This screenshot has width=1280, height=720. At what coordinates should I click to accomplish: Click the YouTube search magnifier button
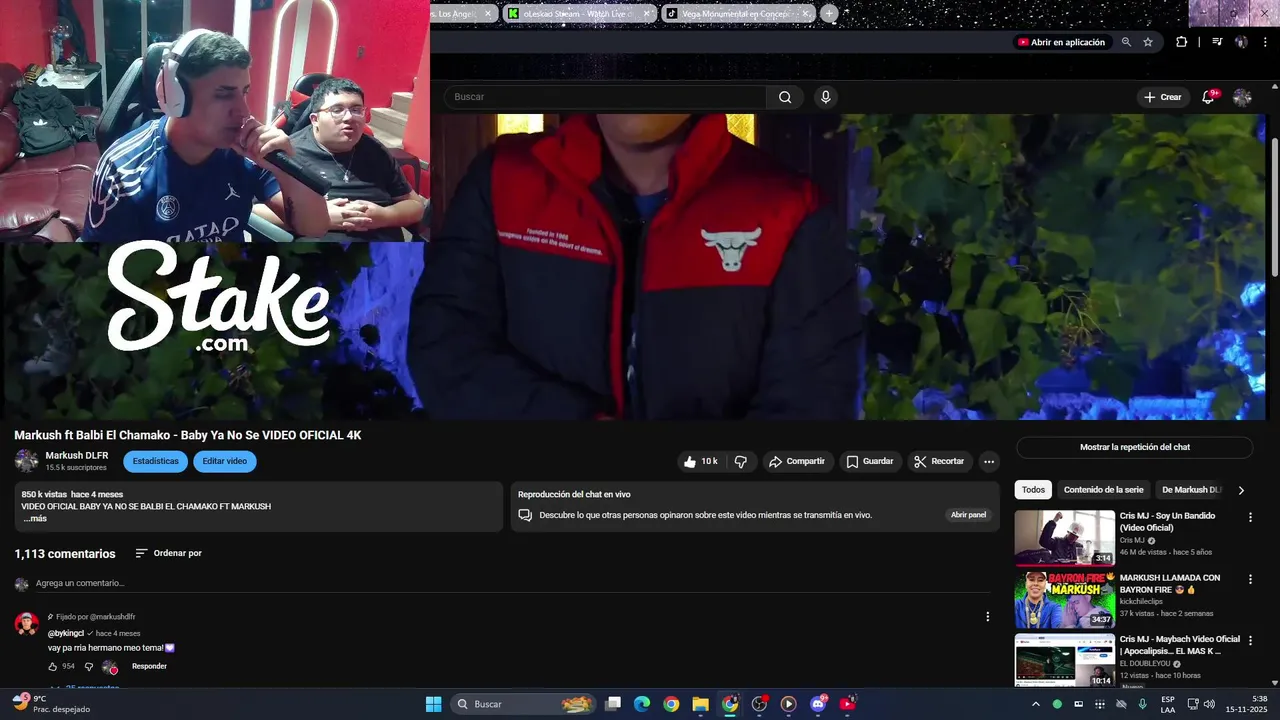click(x=785, y=97)
